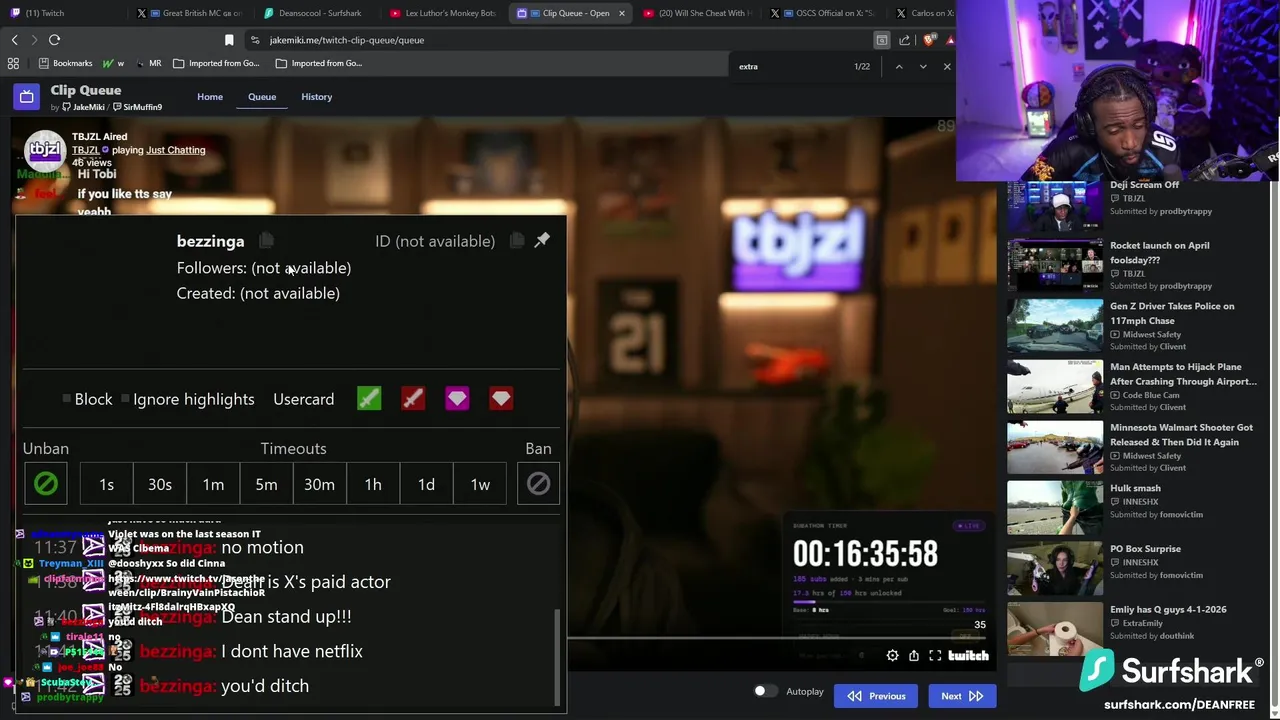1280x720 pixels.
Task: Click the address bar URL field
Action: click(x=560, y=40)
